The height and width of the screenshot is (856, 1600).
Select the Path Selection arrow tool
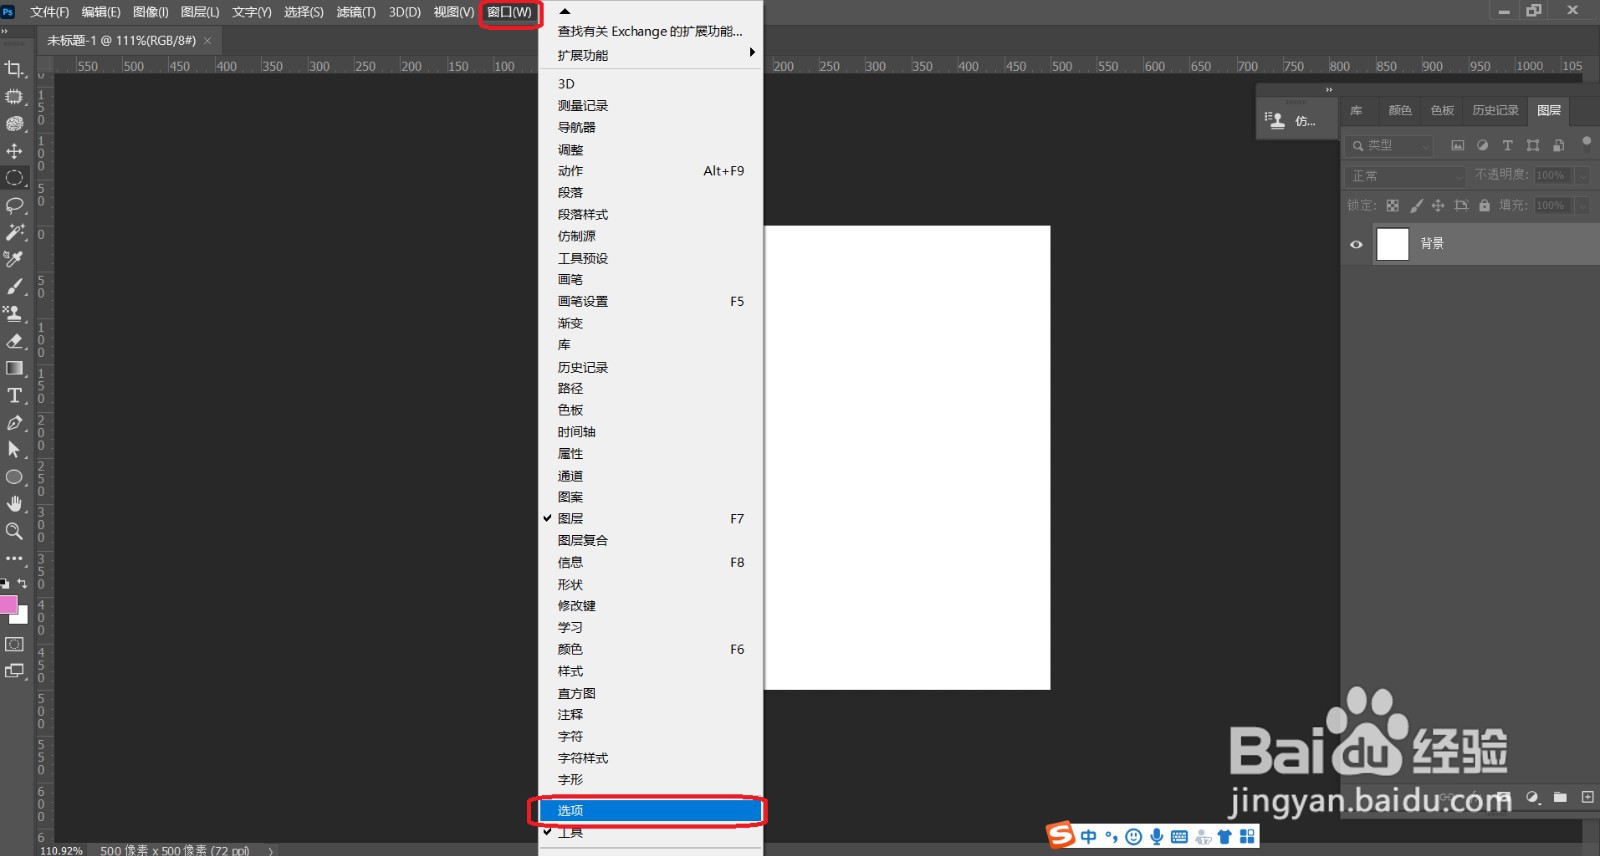[x=14, y=449]
